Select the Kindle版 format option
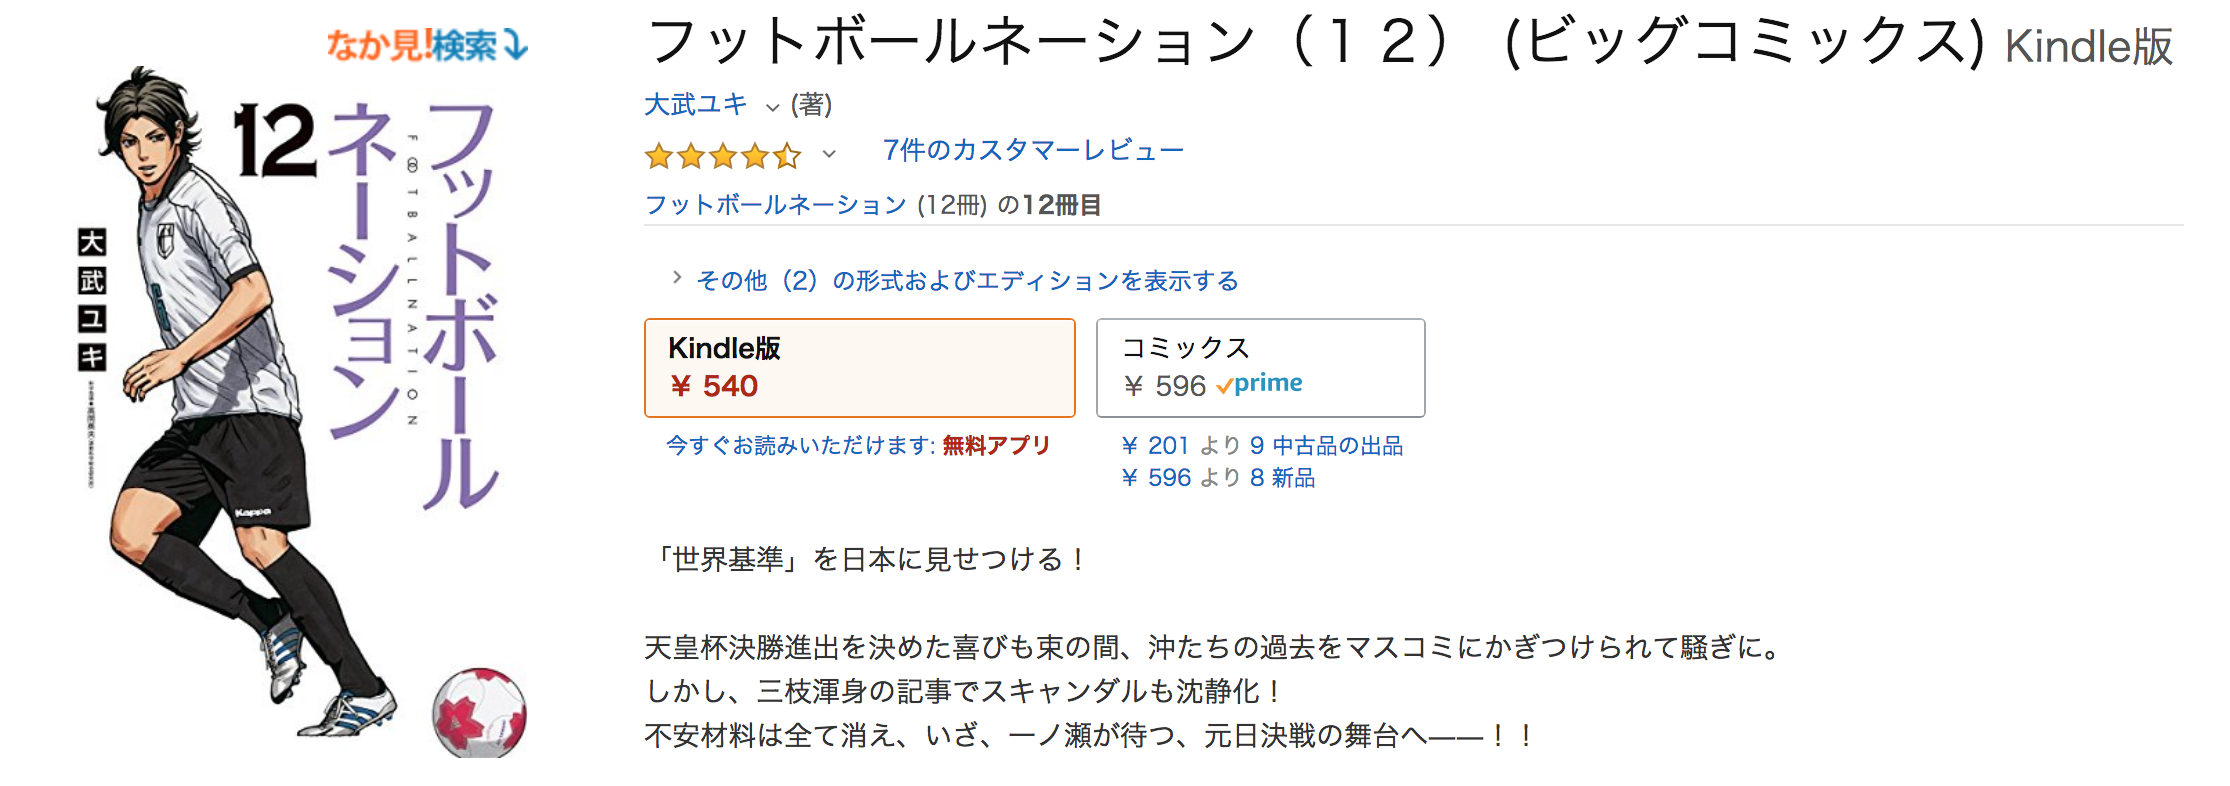The height and width of the screenshot is (786, 2230). pos(859,367)
